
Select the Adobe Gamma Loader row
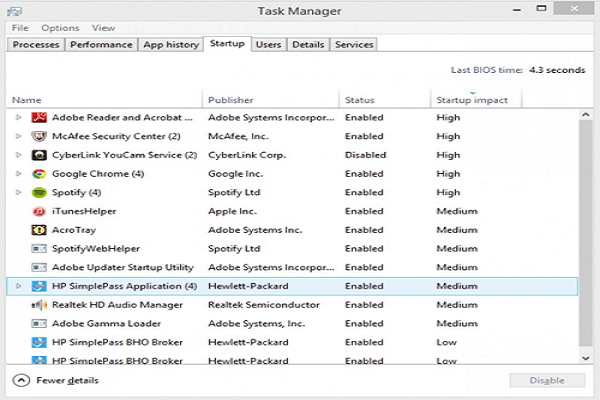pyautogui.click(x=292, y=324)
